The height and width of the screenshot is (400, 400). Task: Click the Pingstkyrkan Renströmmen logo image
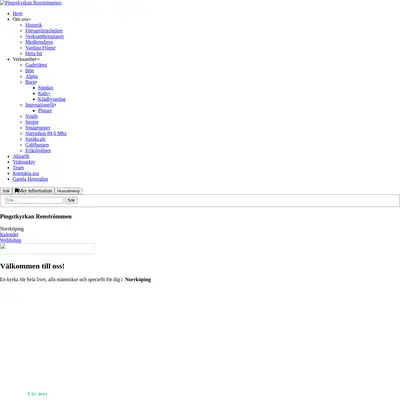click(x=31, y=3)
